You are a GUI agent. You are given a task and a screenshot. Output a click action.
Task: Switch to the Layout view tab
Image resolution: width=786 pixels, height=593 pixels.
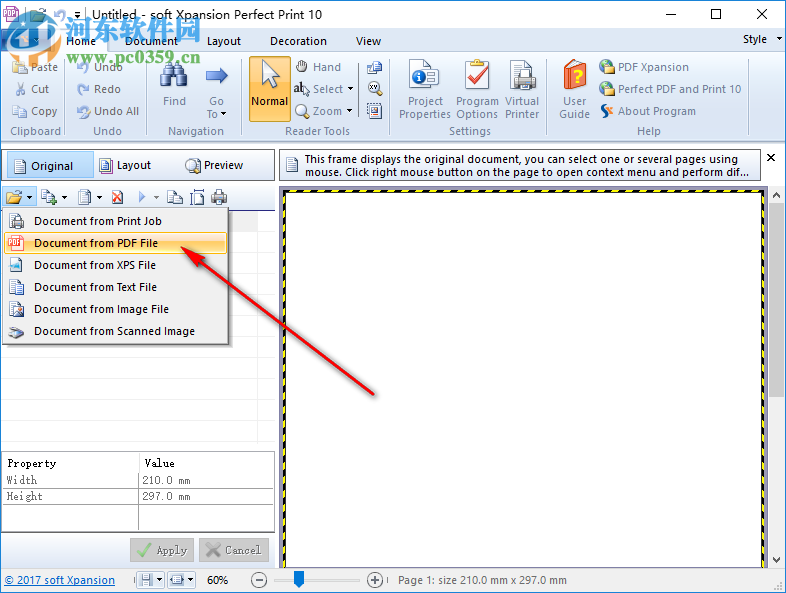coord(125,165)
